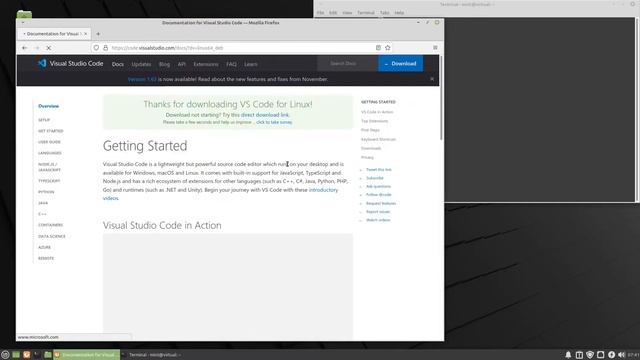Click the Visual Studio Code logo

pos(70,63)
